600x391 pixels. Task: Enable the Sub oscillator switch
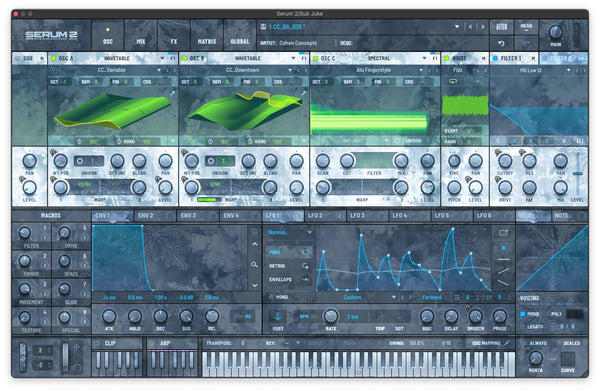point(18,58)
